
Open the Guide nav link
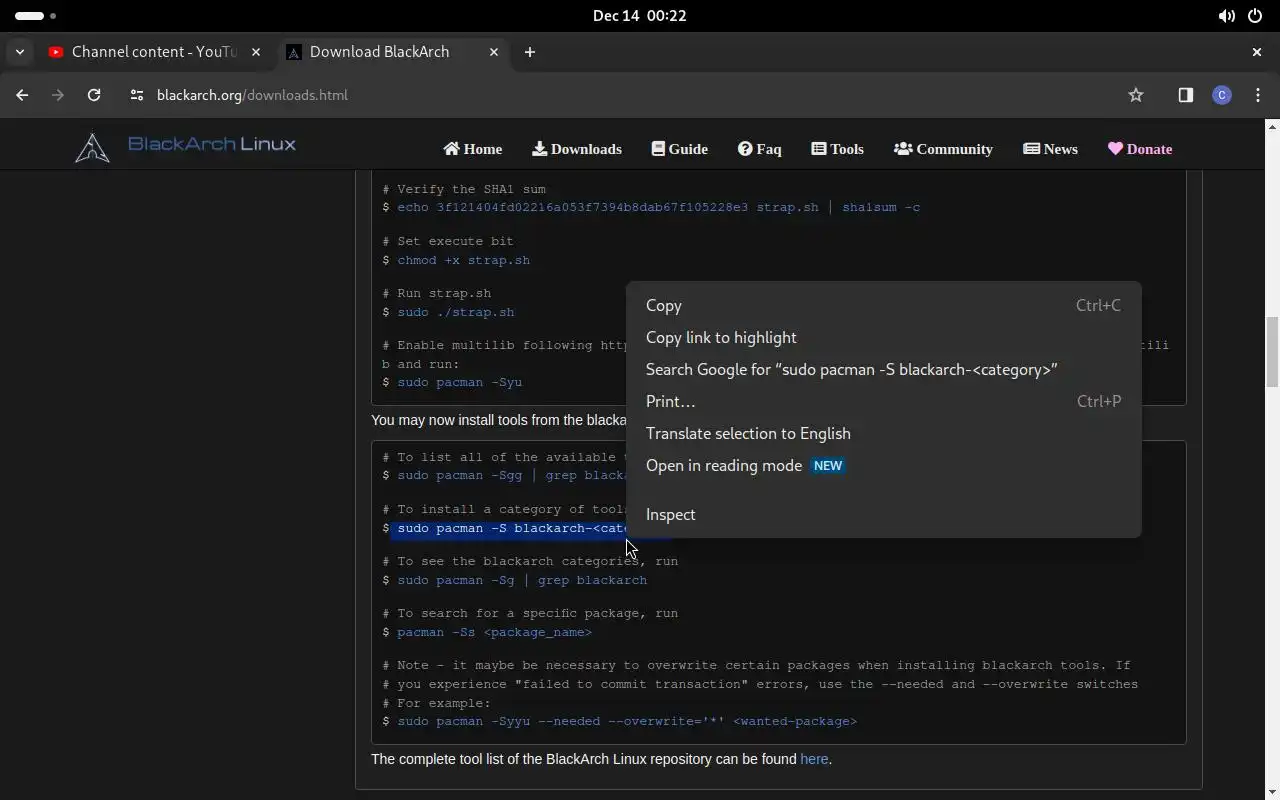[680, 149]
